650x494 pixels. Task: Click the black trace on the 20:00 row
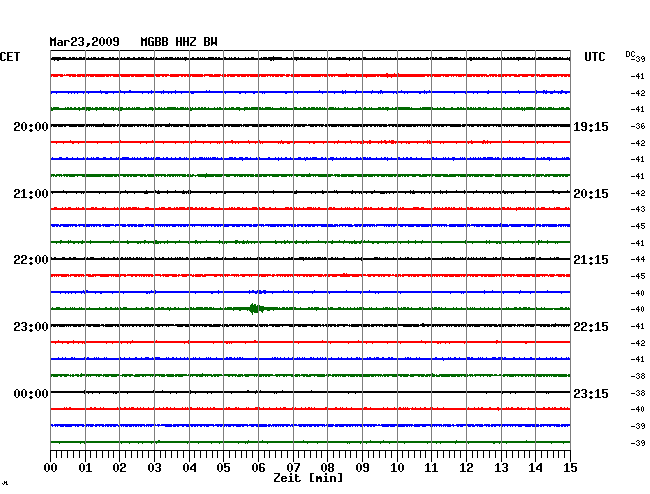(x=310, y=126)
